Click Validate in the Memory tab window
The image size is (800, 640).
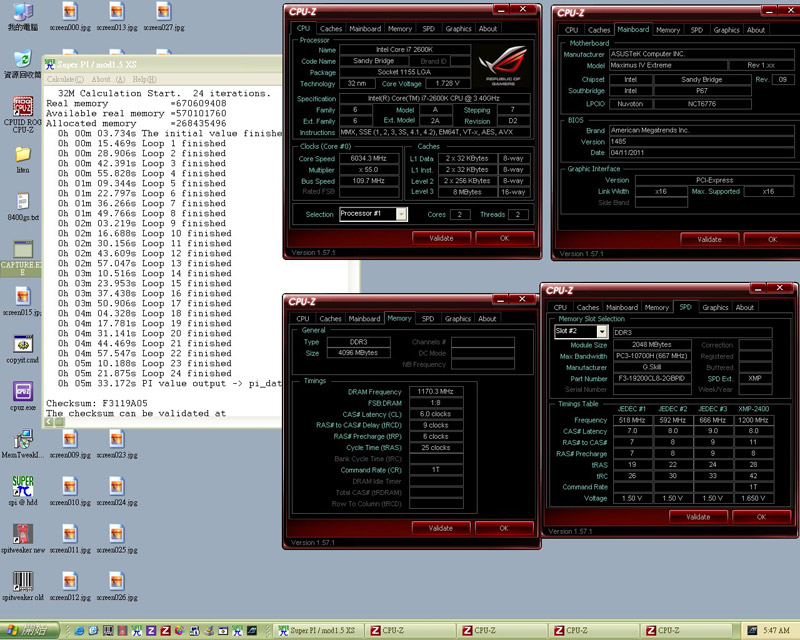pos(440,528)
